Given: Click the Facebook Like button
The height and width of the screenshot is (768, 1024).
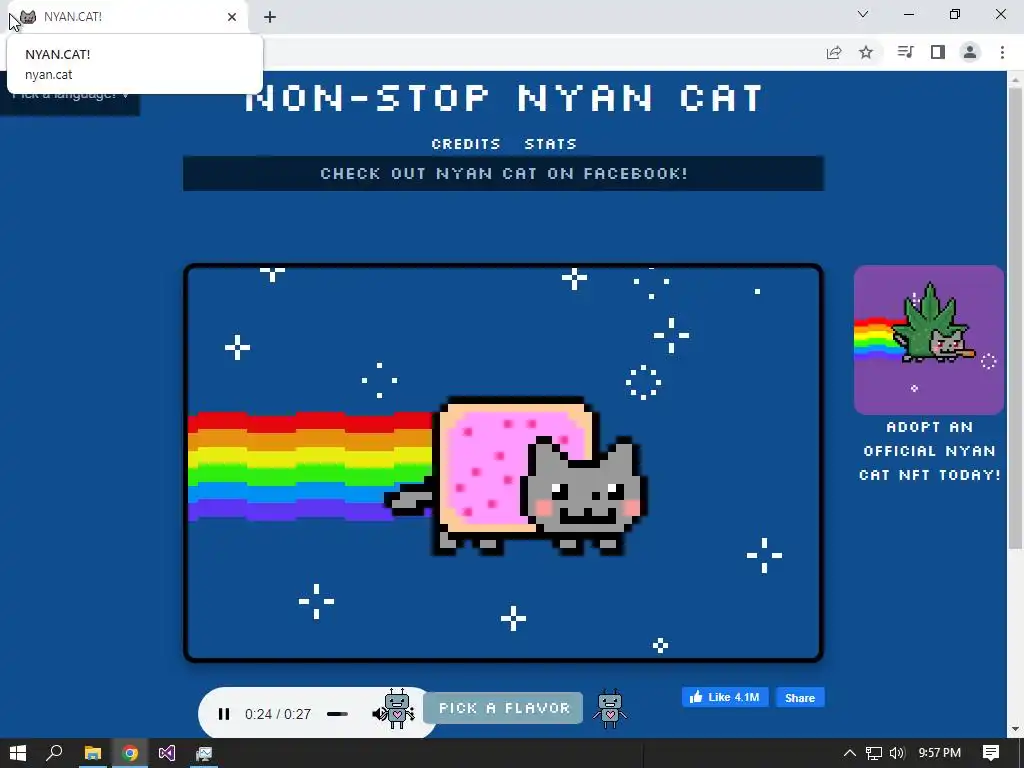Looking at the screenshot, I should click(x=726, y=697).
